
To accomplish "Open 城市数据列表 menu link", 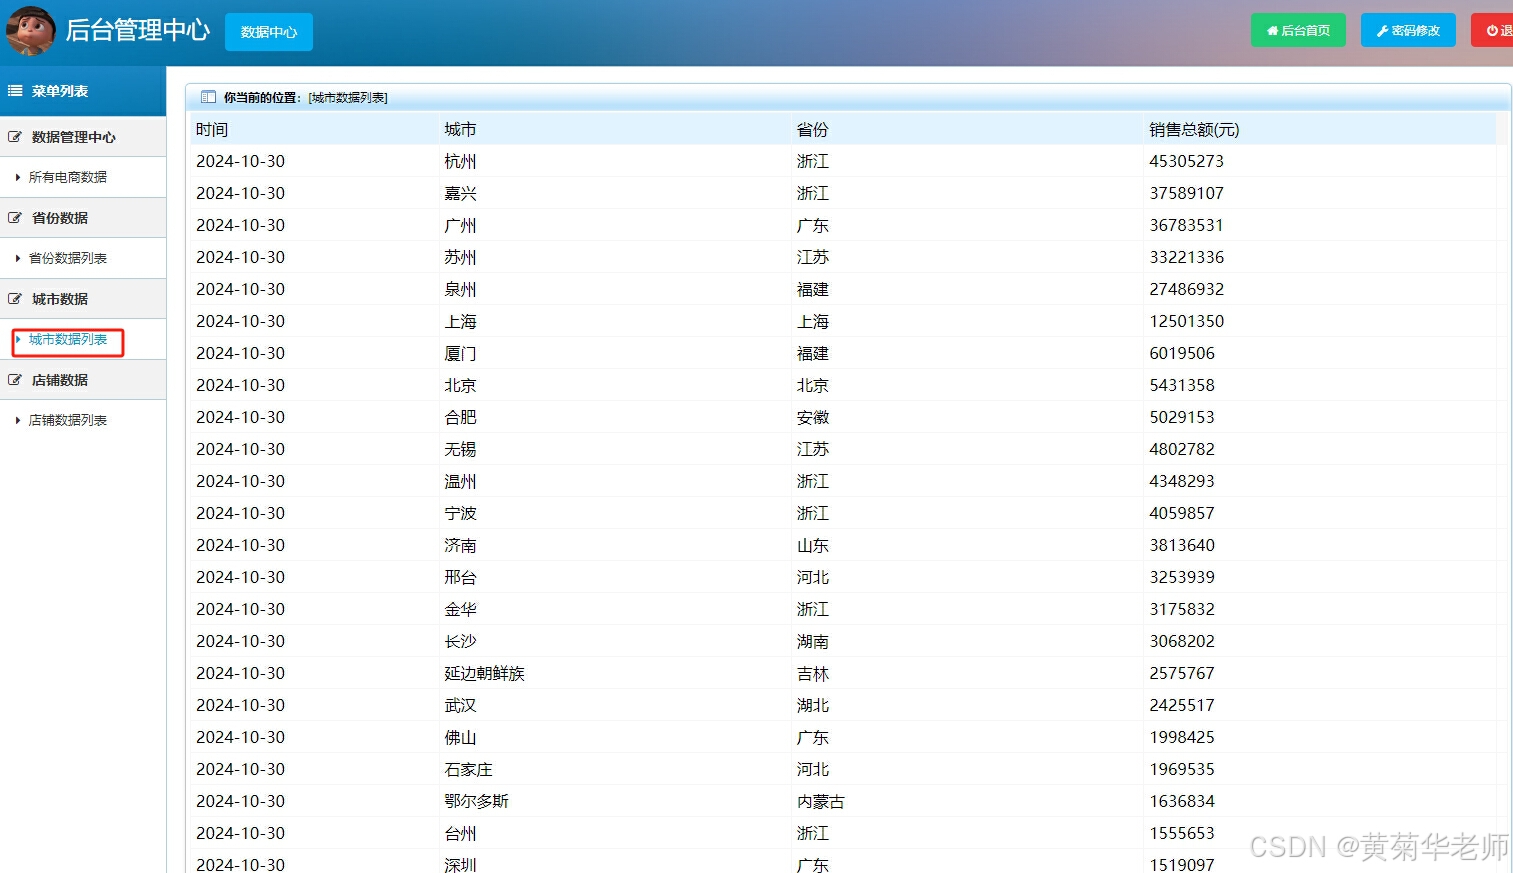I will click(68, 340).
